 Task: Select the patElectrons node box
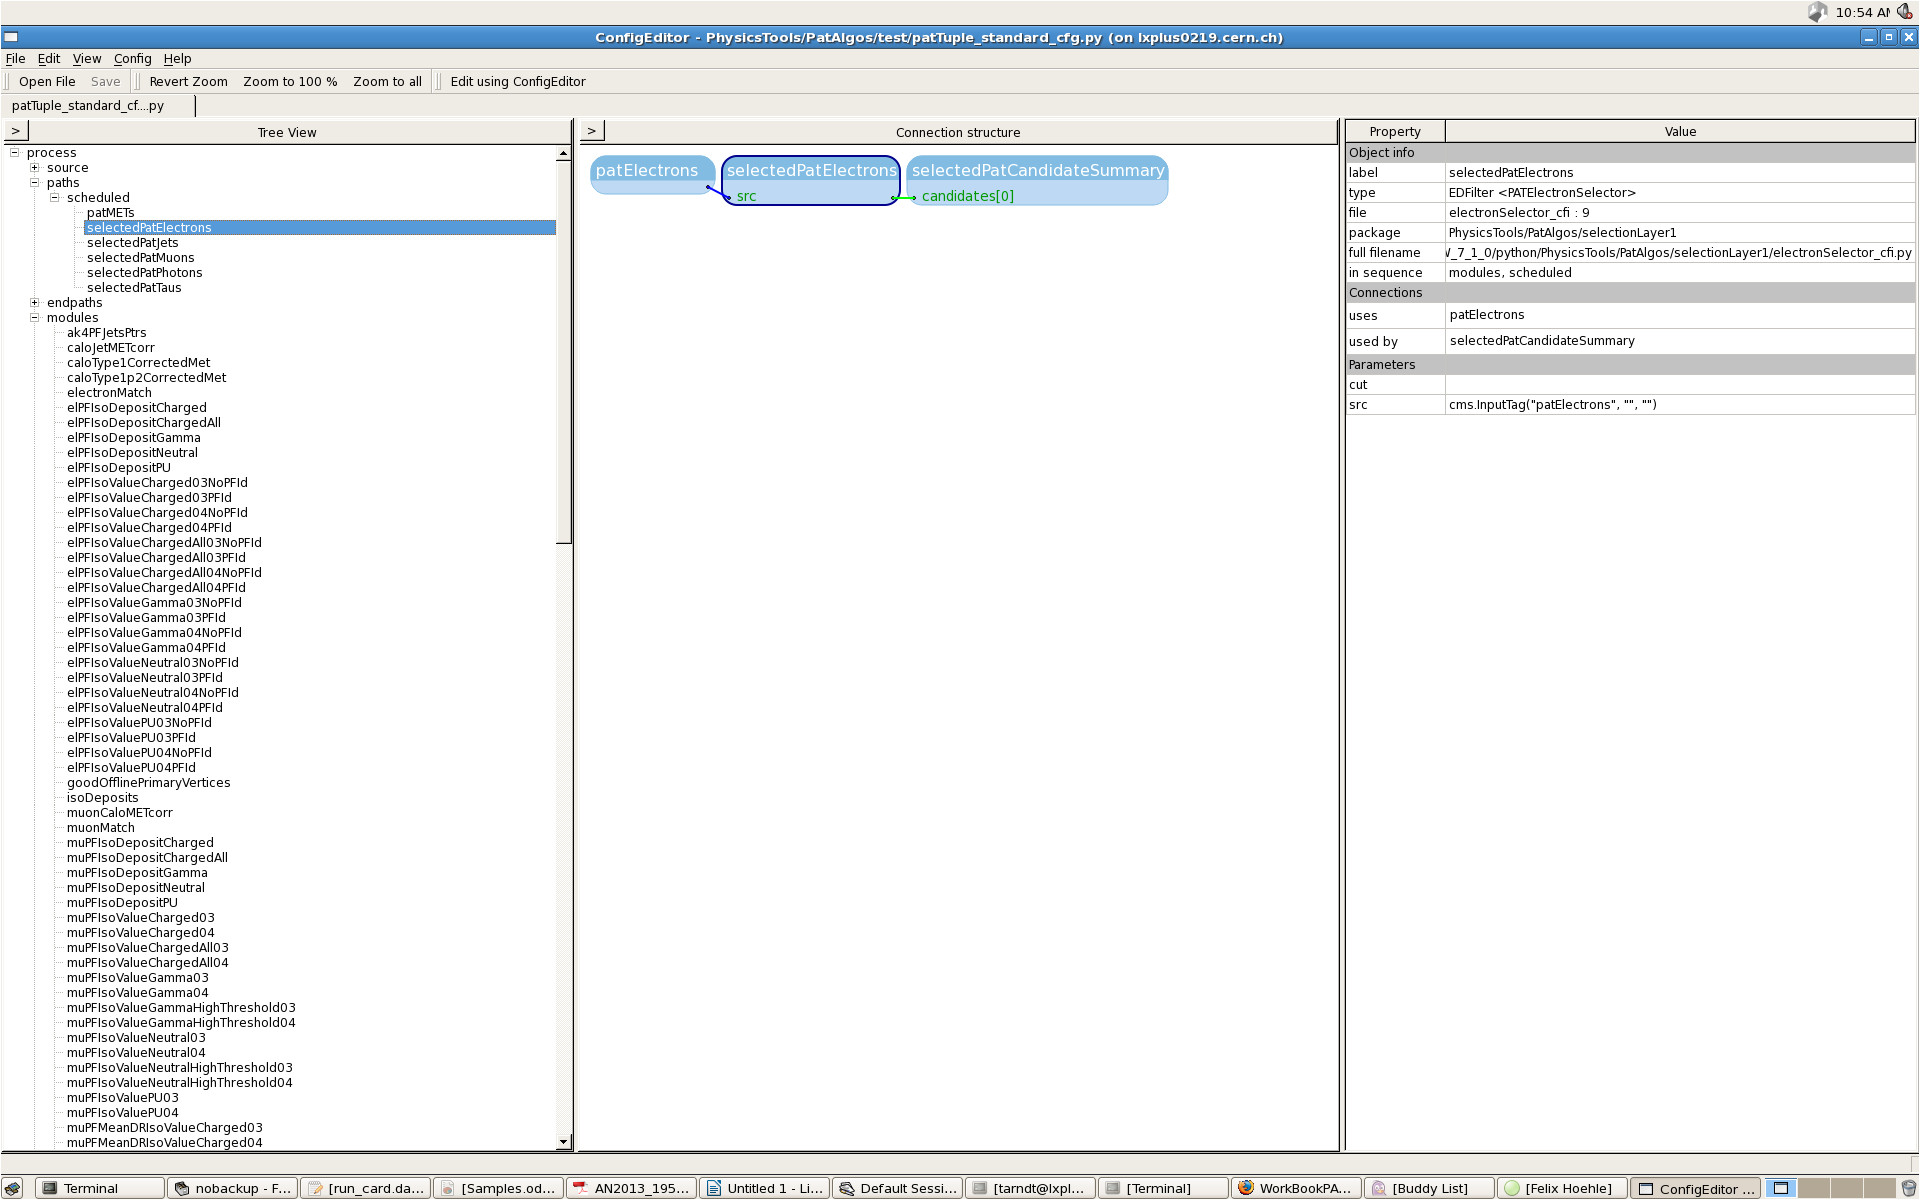(x=647, y=171)
